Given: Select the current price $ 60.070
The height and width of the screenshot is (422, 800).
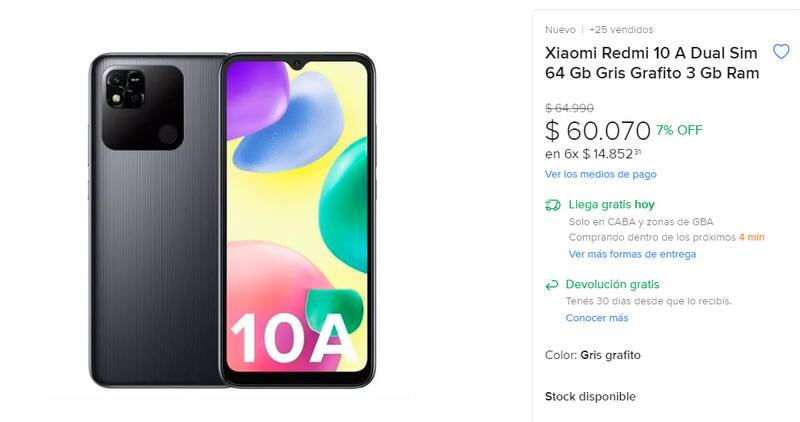Looking at the screenshot, I should pos(597,130).
